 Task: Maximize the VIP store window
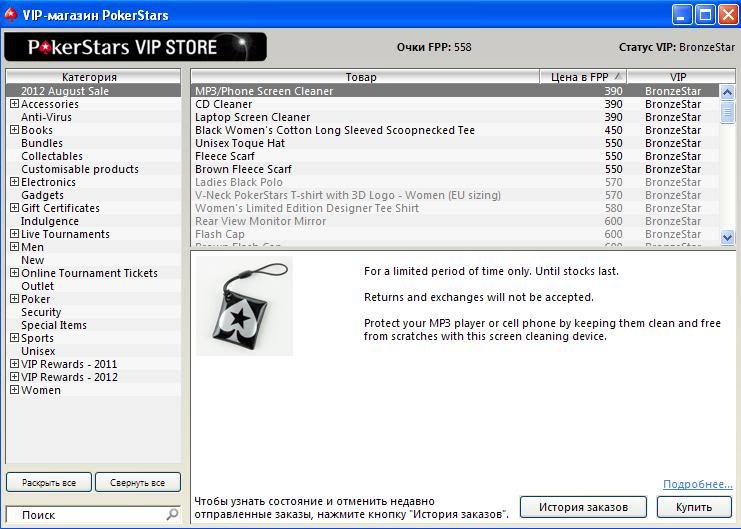tap(705, 15)
